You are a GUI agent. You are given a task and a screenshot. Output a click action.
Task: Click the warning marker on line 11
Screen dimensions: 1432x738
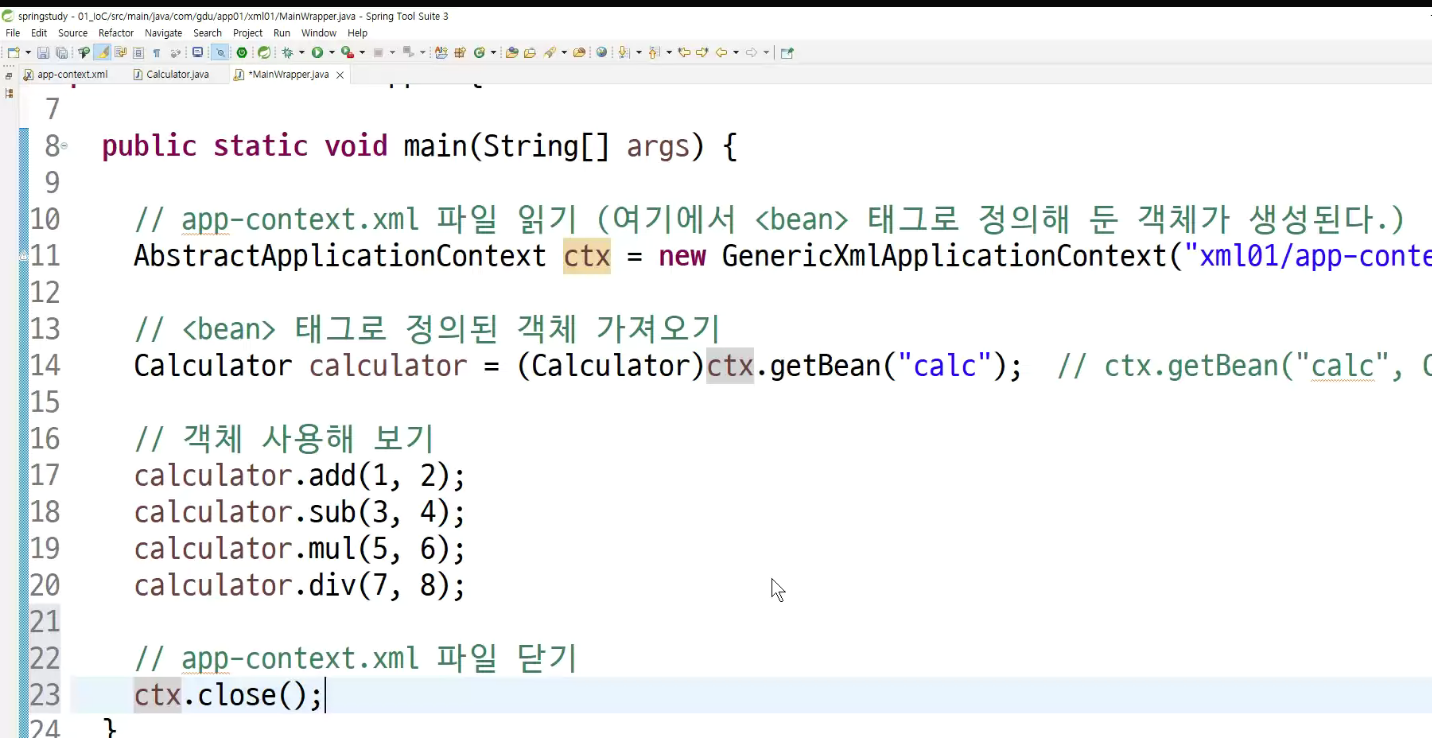coord(24,256)
